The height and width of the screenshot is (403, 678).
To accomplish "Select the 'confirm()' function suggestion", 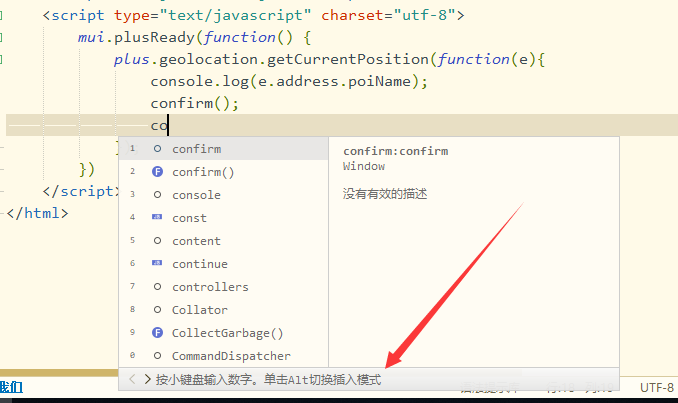I will tap(224, 172).
